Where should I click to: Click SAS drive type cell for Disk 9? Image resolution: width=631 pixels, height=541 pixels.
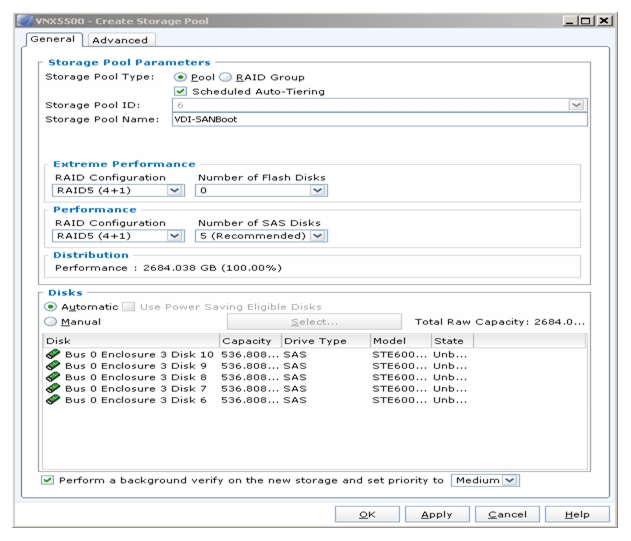point(295,365)
